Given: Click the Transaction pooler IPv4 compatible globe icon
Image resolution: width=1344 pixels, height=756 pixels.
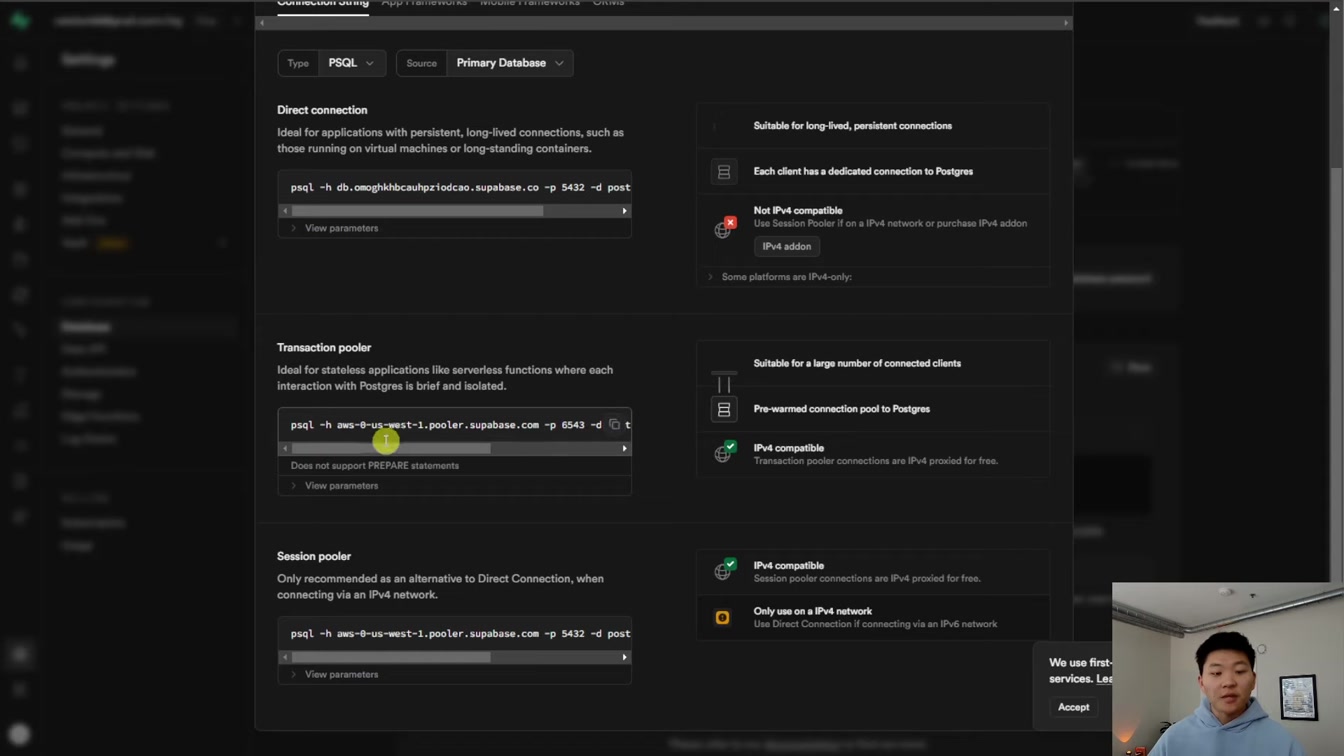Looking at the screenshot, I should tap(724, 452).
